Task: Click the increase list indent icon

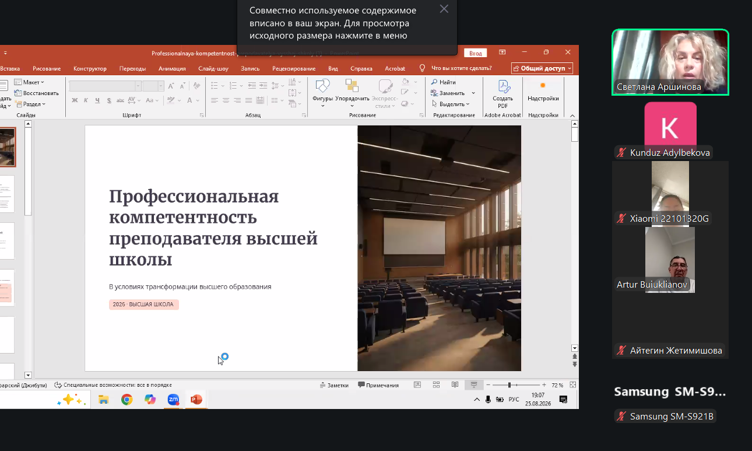Action: (263, 85)
